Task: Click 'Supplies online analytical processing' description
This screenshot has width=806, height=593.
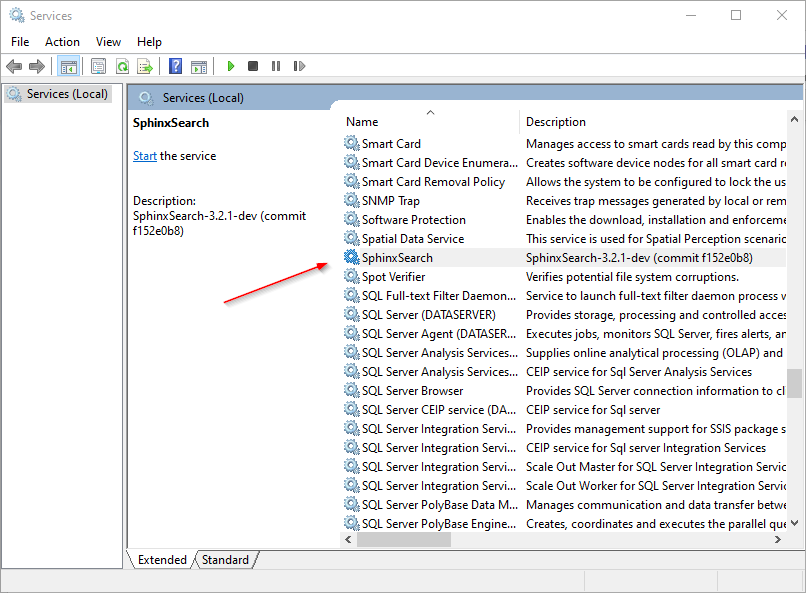Action: pyautogui.click(x=654, y=353)
